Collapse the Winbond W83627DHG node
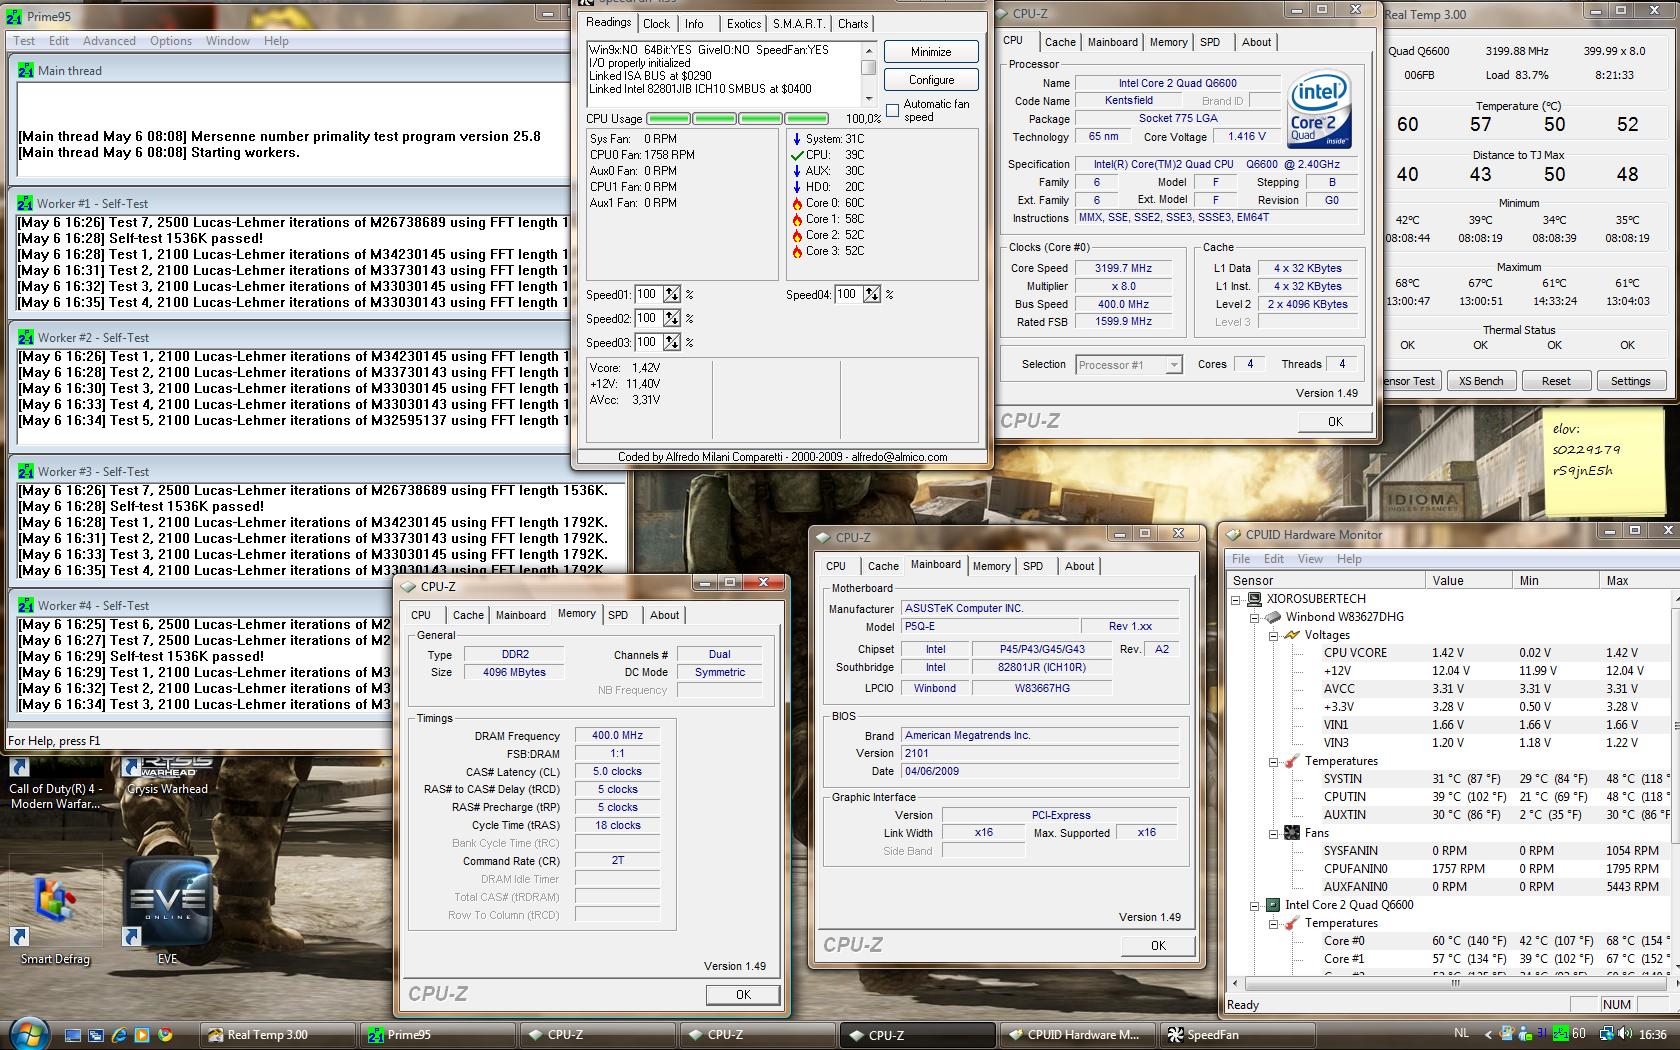1680x1050 pixels. point(1255,617)
